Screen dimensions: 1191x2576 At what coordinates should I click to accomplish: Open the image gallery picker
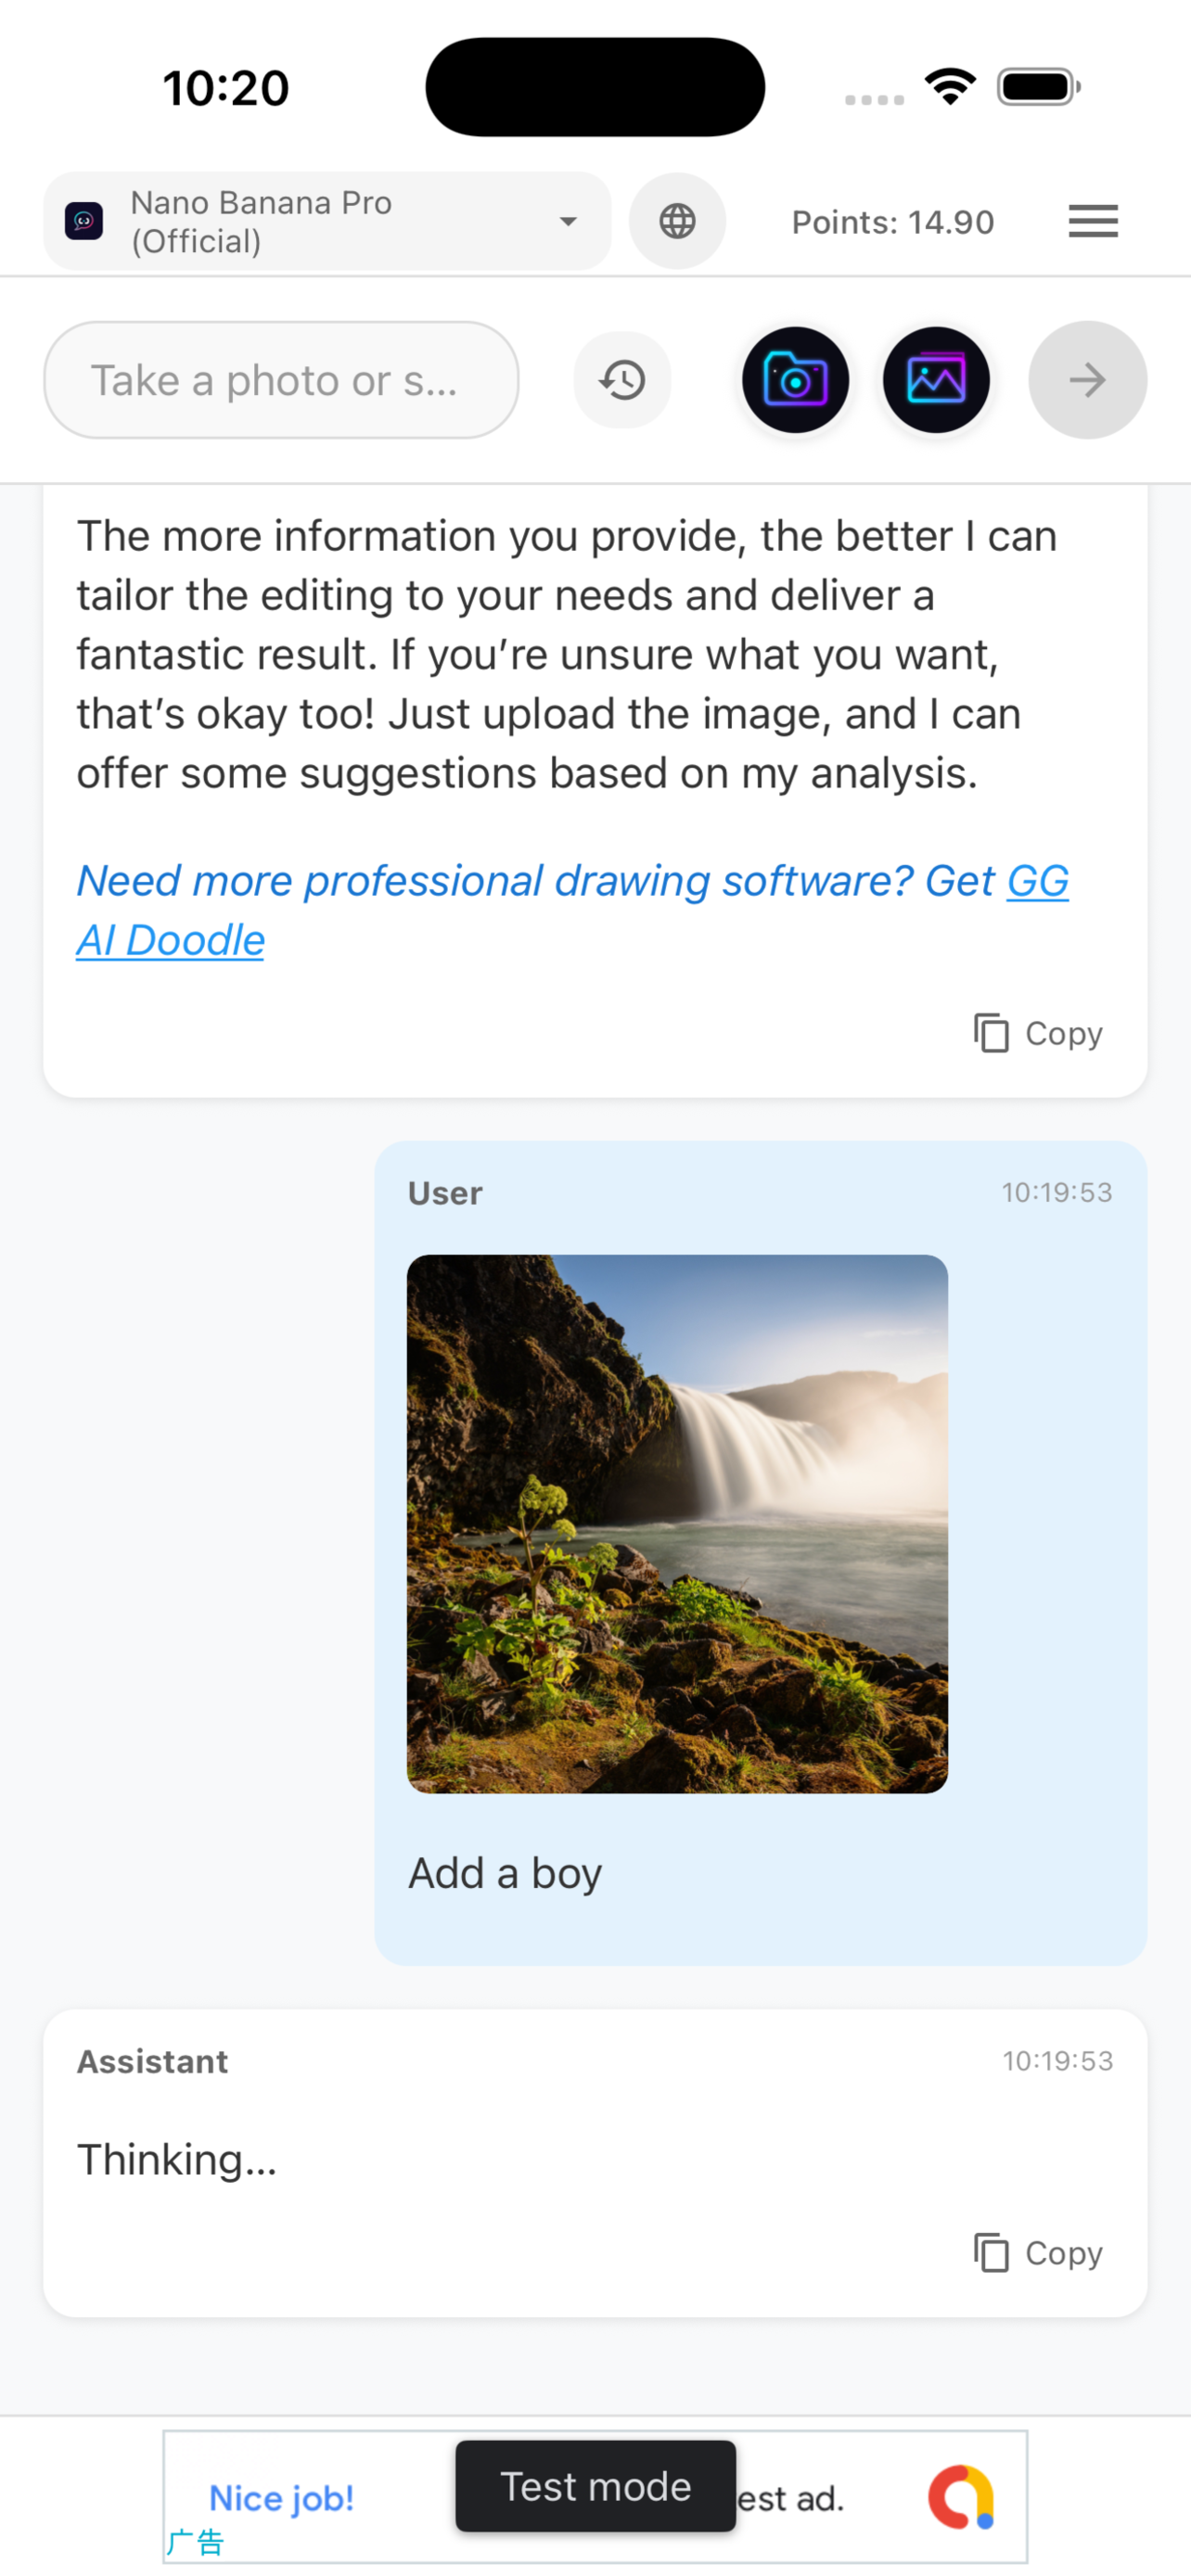tap(936, 380)
